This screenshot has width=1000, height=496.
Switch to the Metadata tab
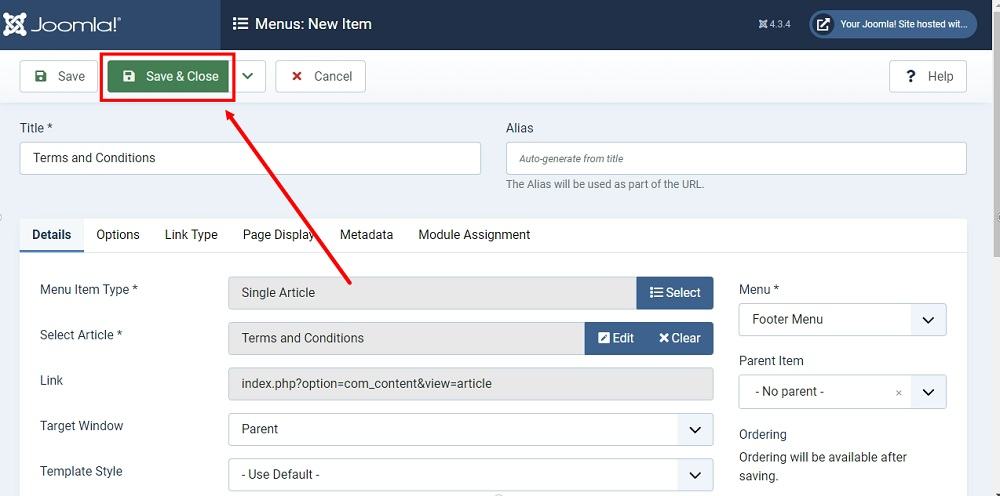[x=366, y=235]
